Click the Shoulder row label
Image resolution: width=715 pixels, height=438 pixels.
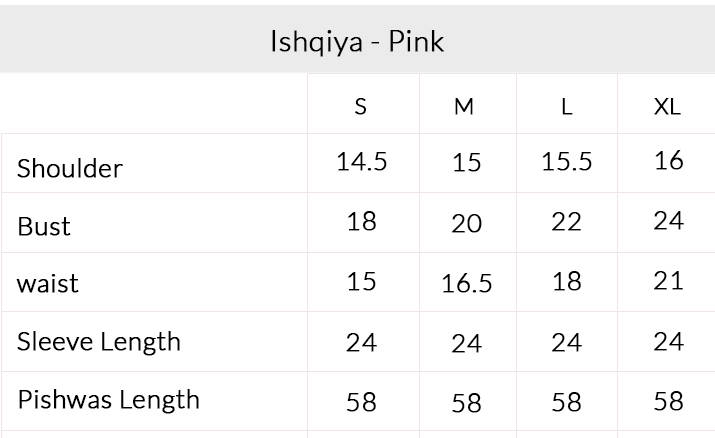(70, 168)
